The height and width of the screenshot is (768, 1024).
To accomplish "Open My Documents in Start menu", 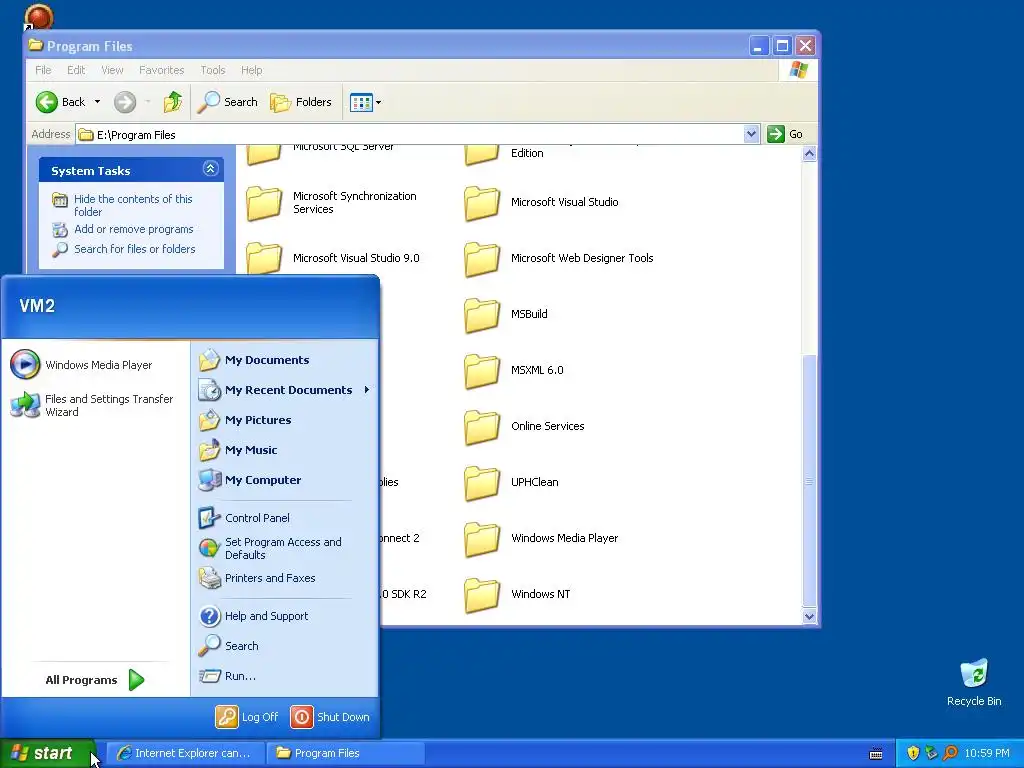I will tap(254, 360).
